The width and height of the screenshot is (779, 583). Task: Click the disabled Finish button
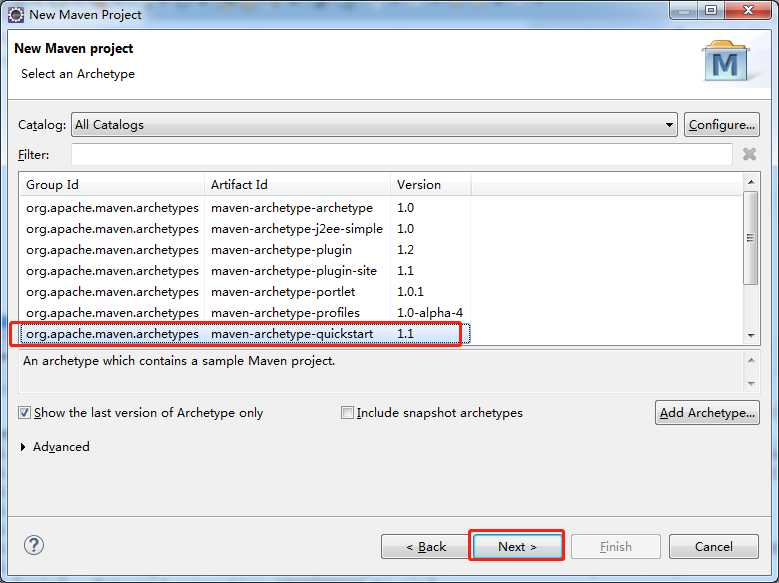pos(616,547)
